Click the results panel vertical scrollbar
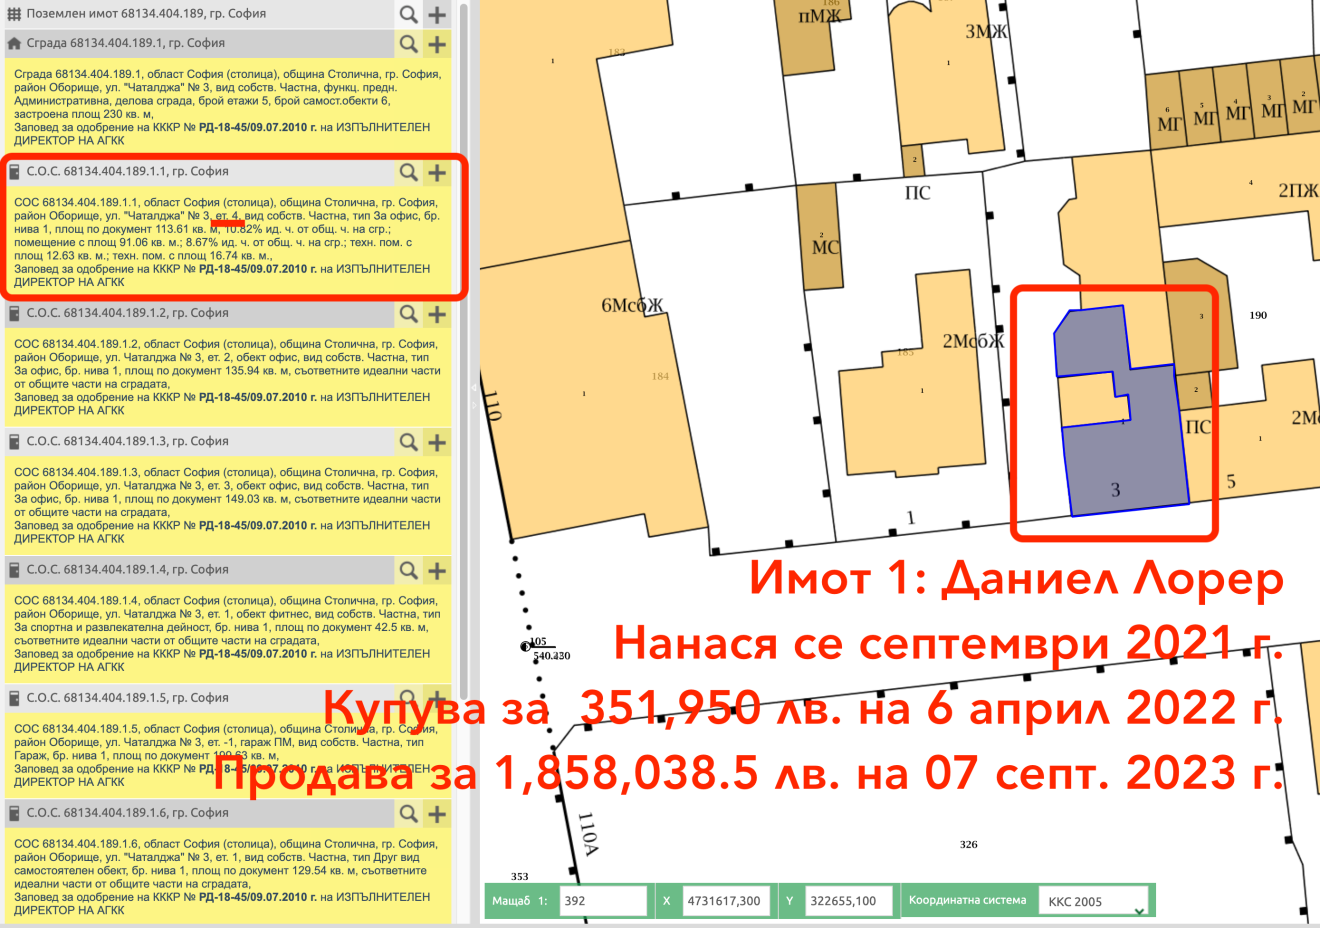 (x=463, y=300)
